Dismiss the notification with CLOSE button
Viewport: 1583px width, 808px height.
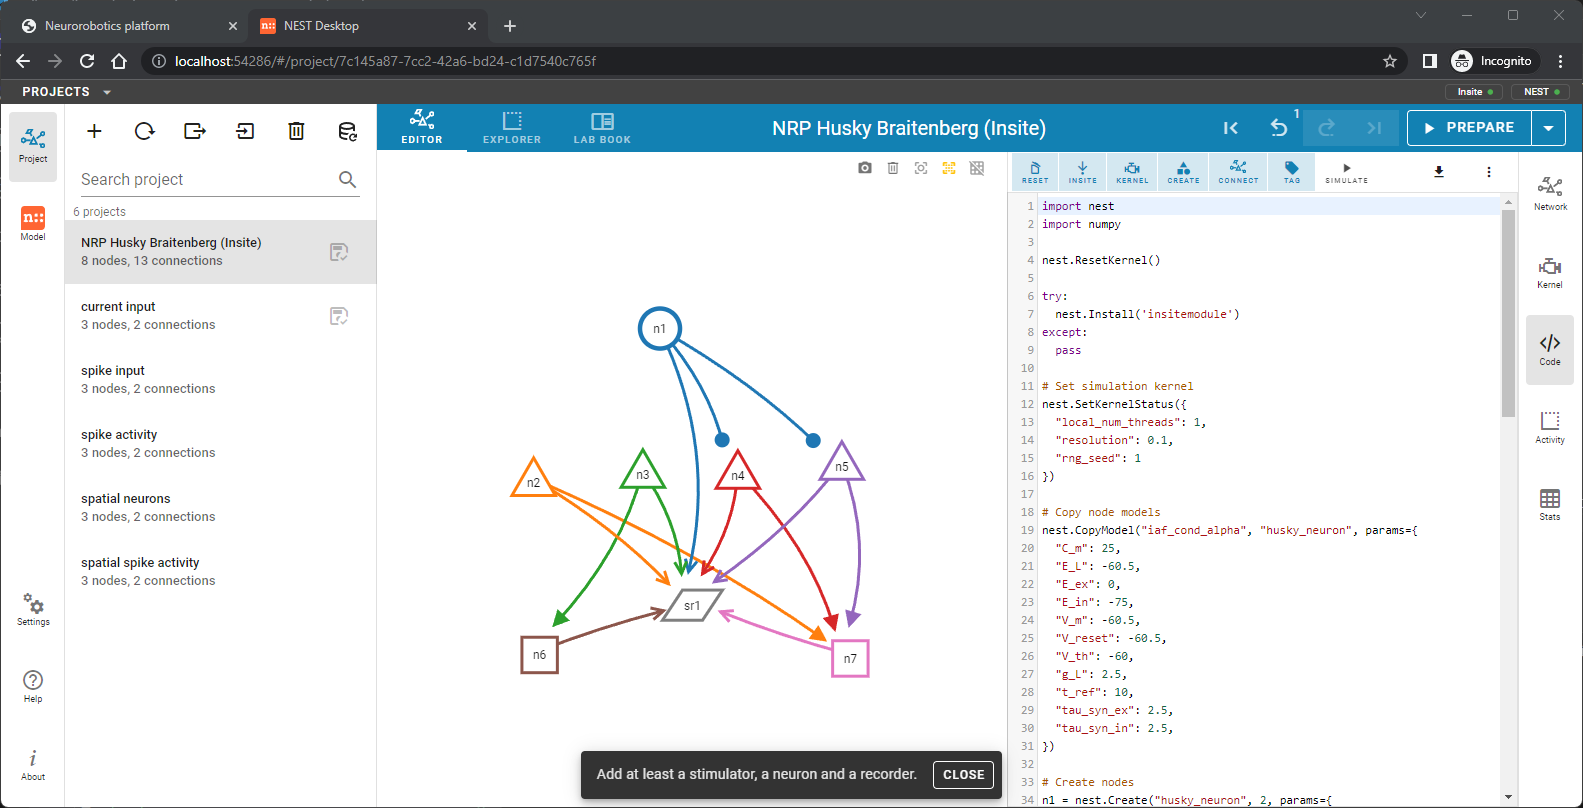[964, 775]
